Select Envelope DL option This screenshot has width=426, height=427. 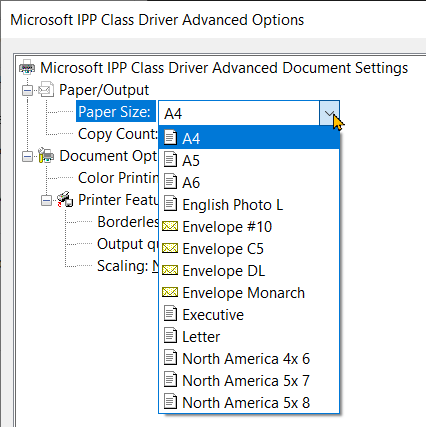[249, 270]
